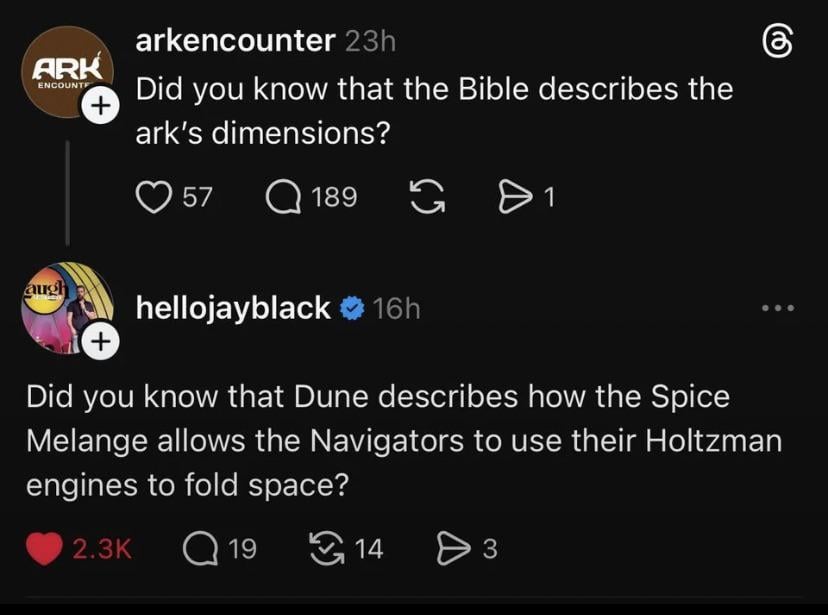Screen dimensions: 828x615
Task: Open replies on arkencounter post
Action: tap(284, 197)
